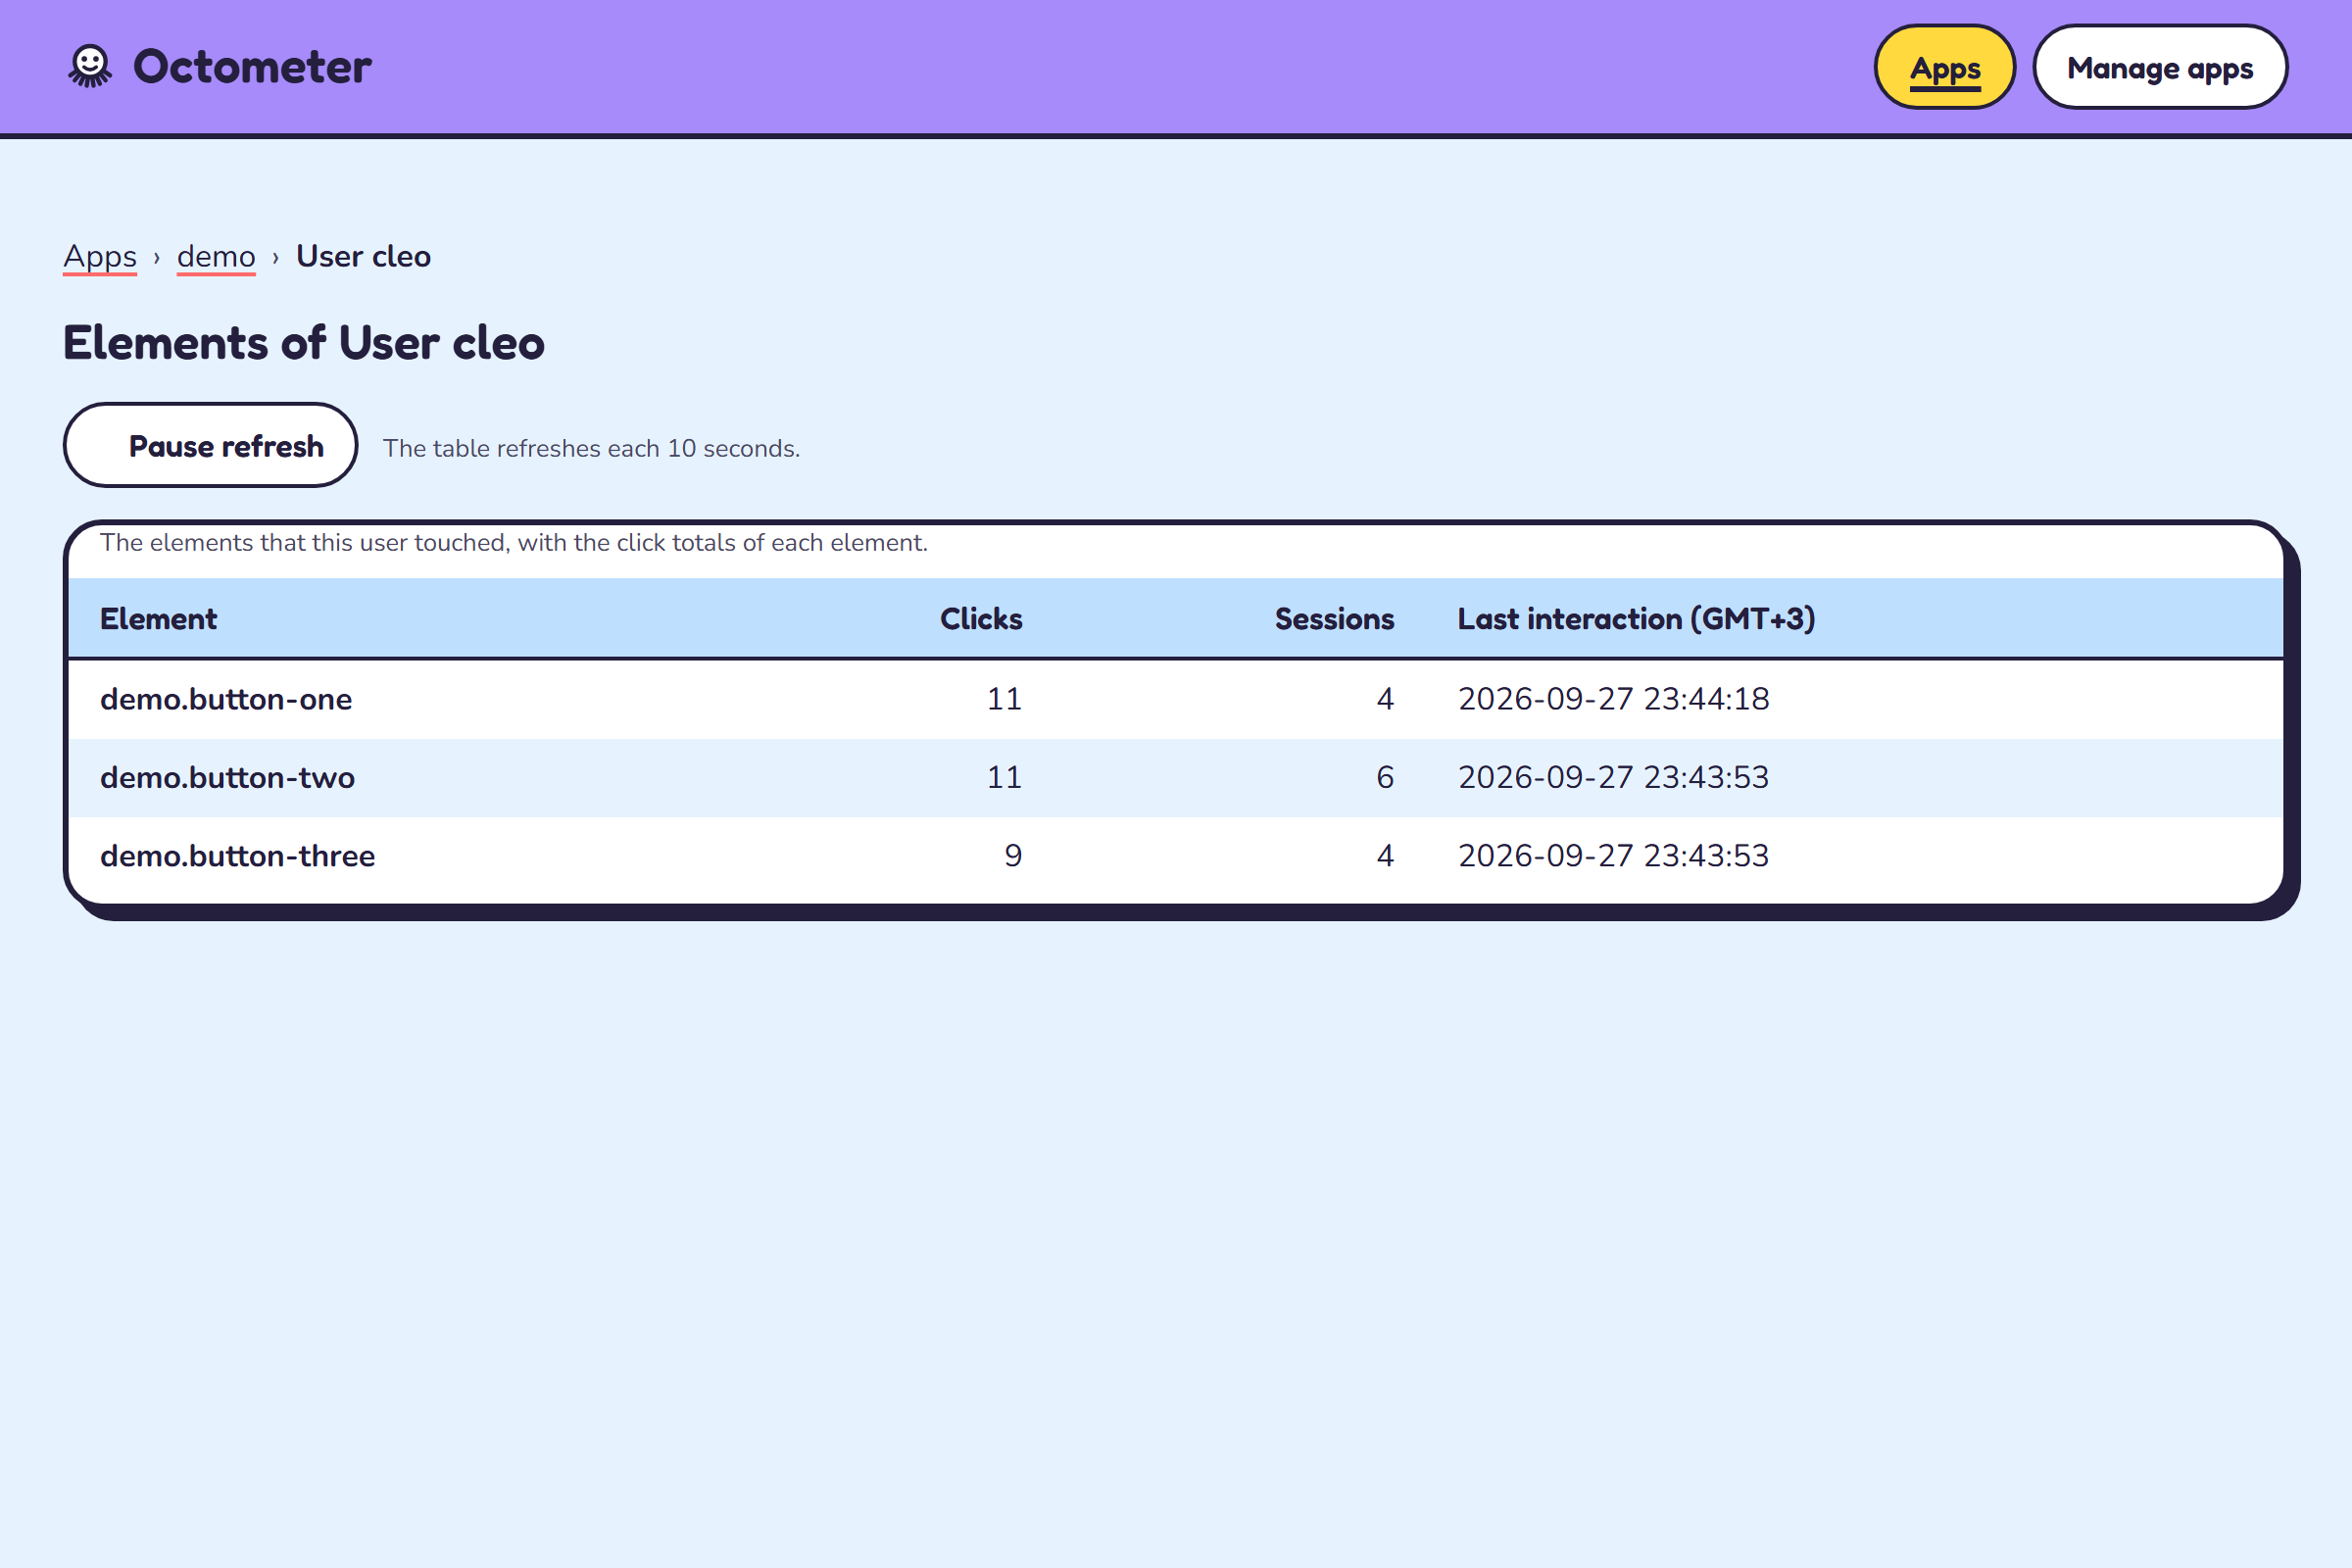
Task: Click the demo.button-two last interaction timestamp
Action: pos(1613,777)
